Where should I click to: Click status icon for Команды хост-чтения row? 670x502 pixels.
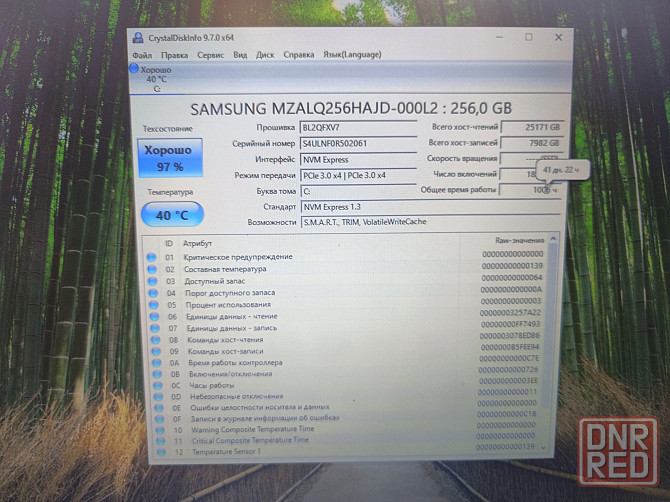point(156,340)
